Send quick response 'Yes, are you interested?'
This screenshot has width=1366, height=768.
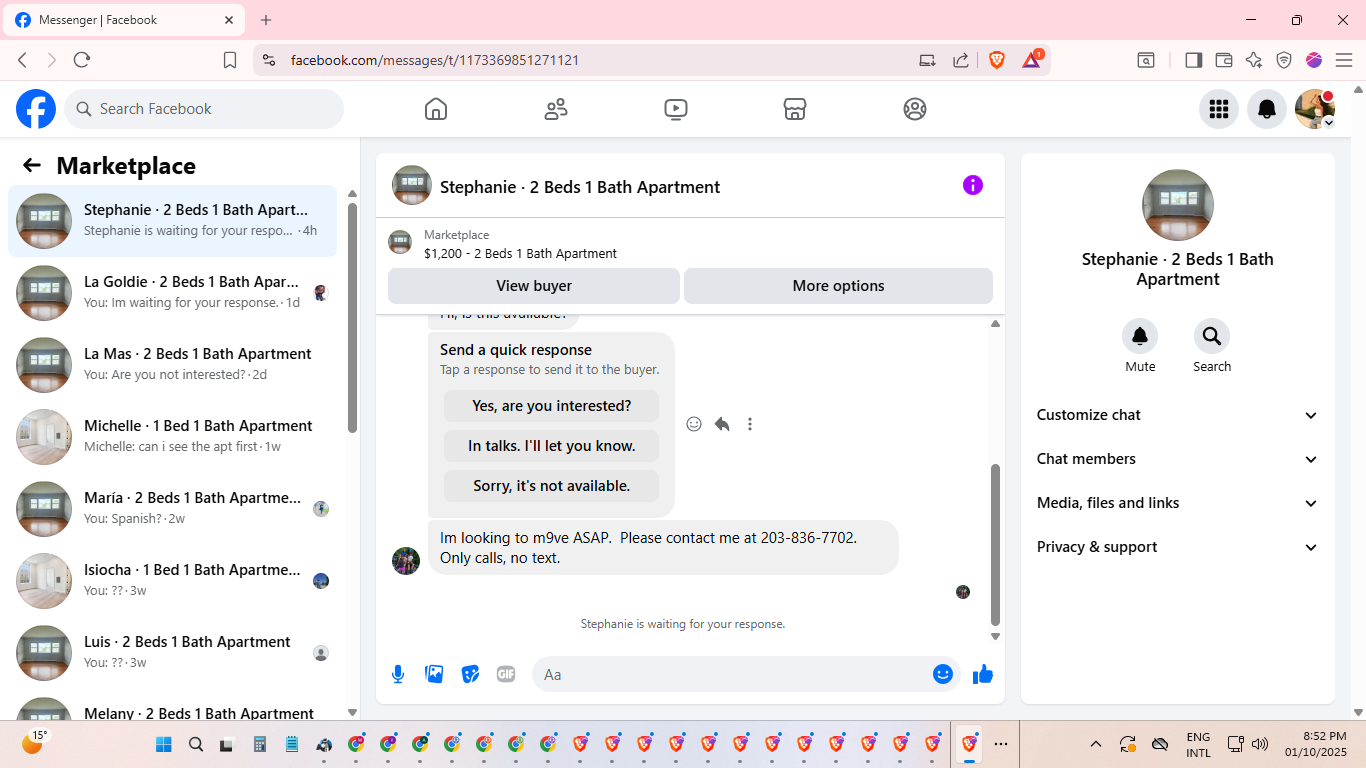point(552,406)
